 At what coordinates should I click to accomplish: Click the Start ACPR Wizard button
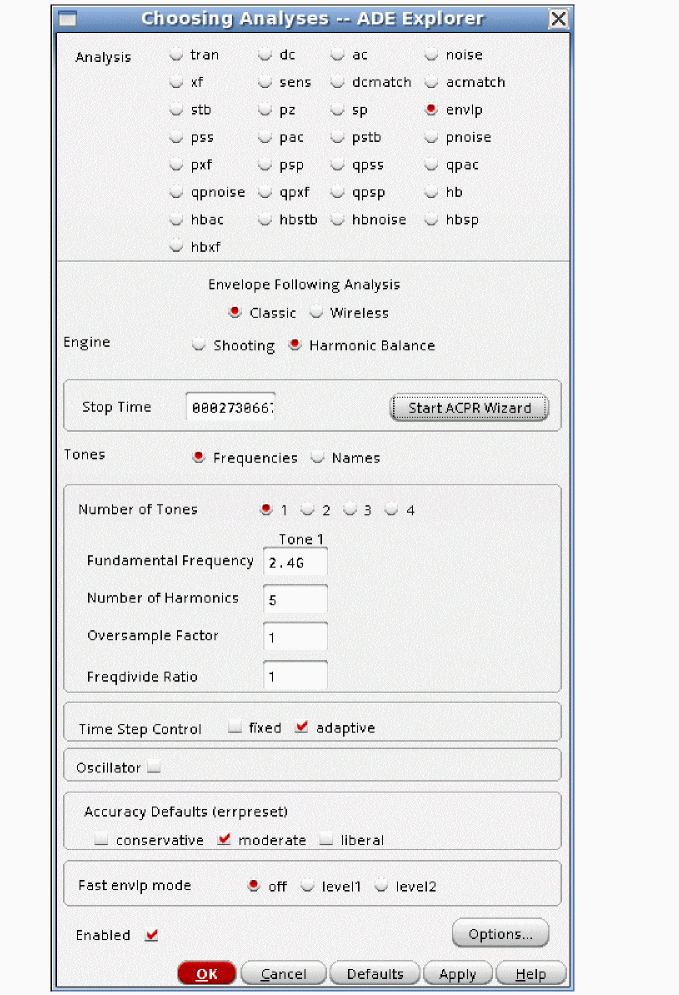468,408
